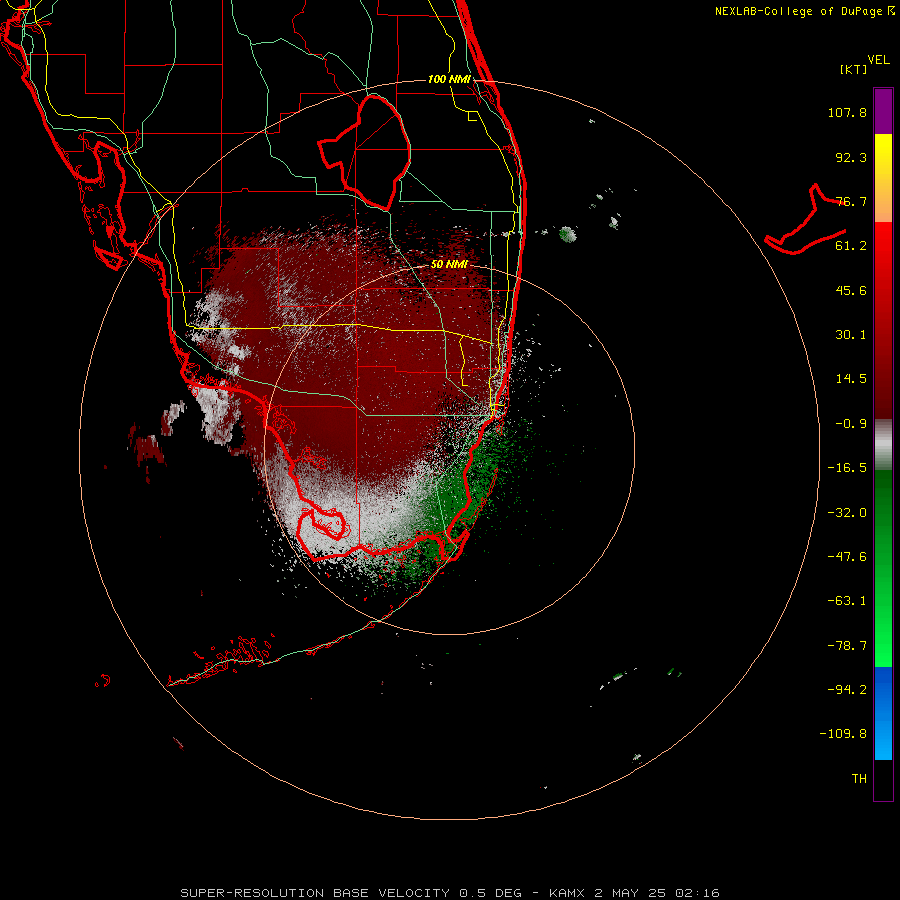Select the 30.1 legend value
Screen dimensions: 900x900
point(851,335)
